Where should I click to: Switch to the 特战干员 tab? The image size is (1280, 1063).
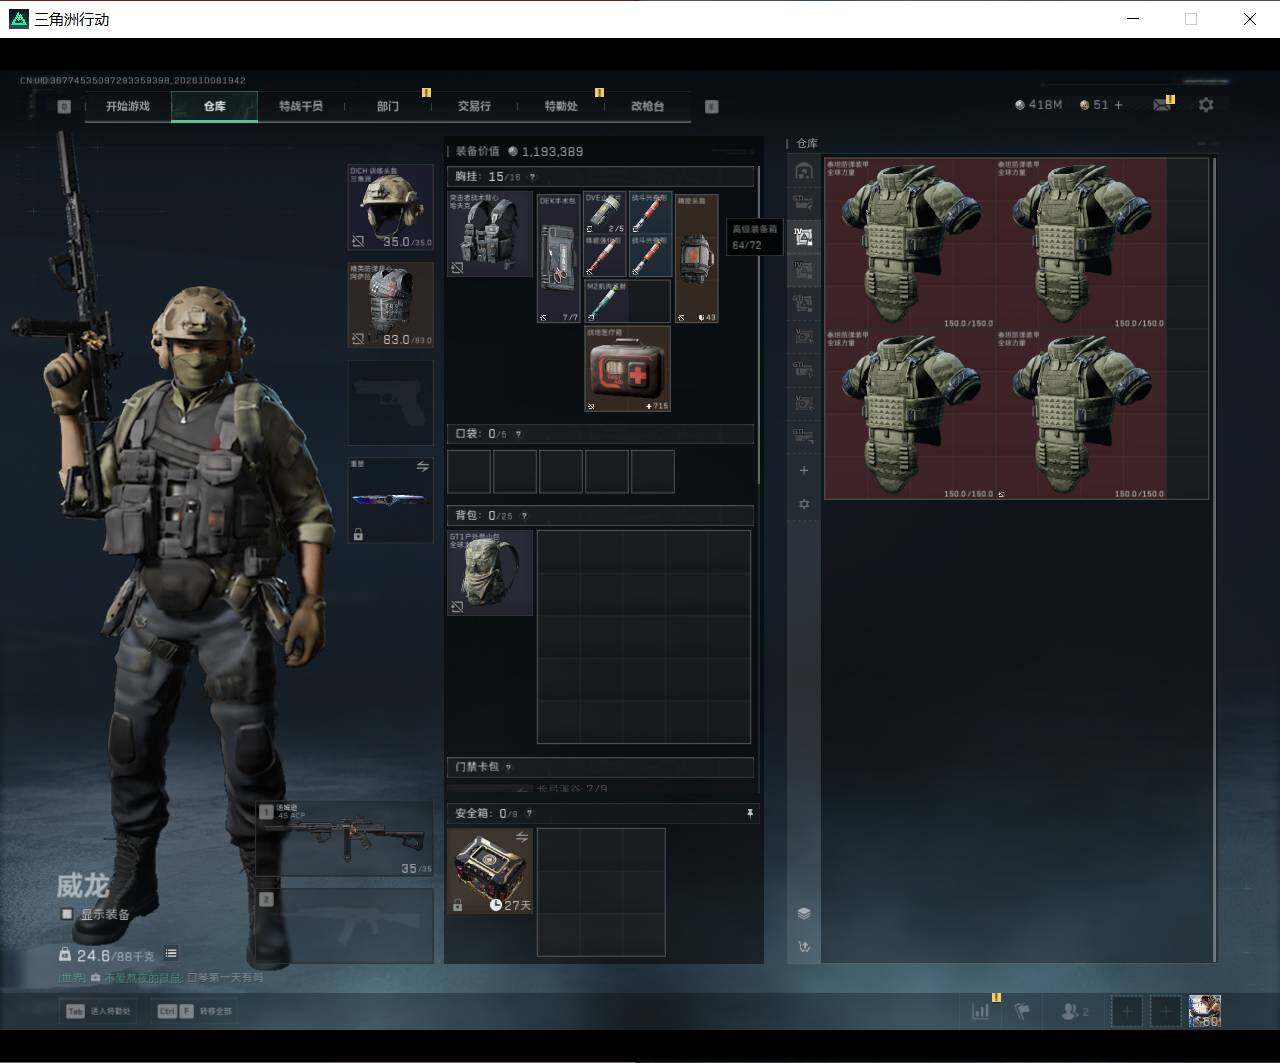301,106
